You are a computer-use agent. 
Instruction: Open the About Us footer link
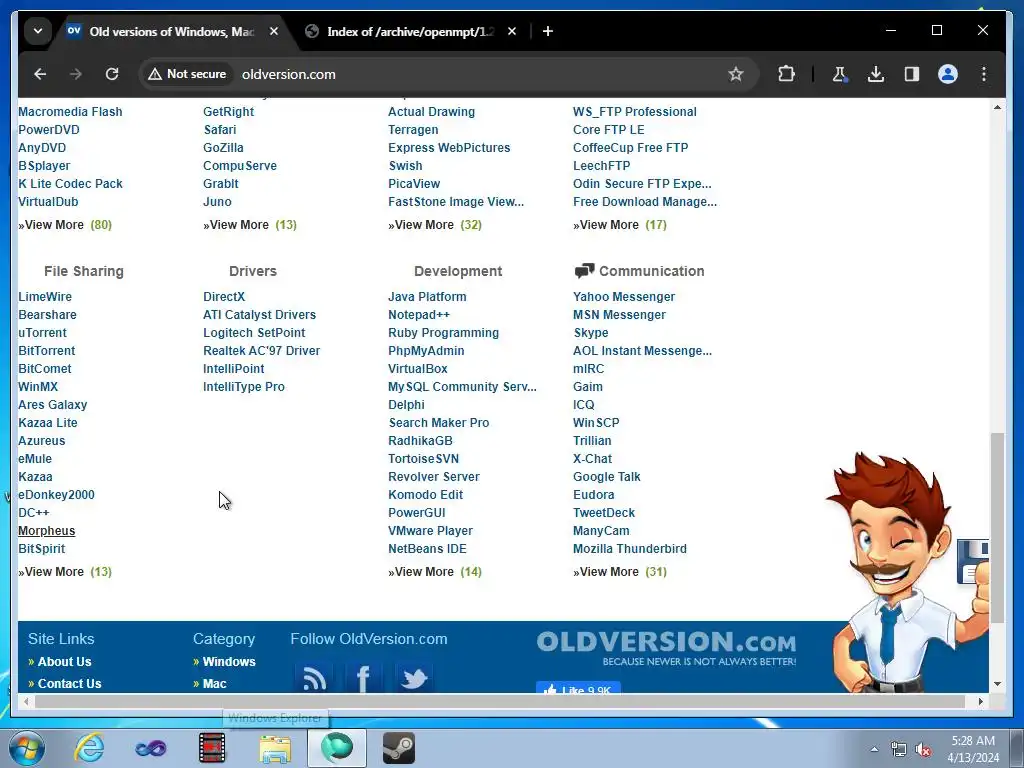pos(64,662)
